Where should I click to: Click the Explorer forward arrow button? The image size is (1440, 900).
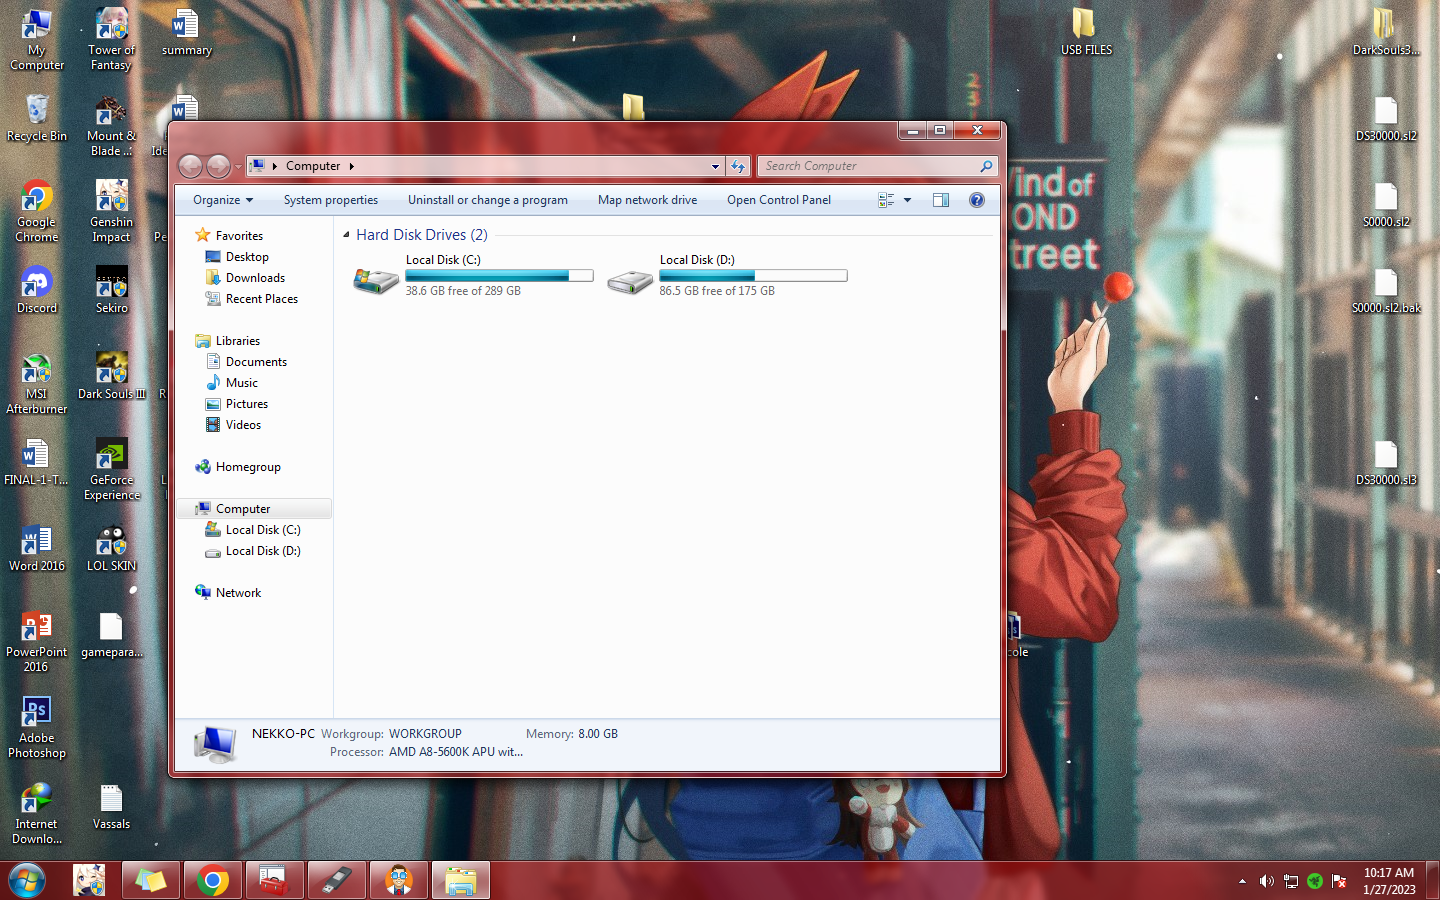click(x=218, y=166)
